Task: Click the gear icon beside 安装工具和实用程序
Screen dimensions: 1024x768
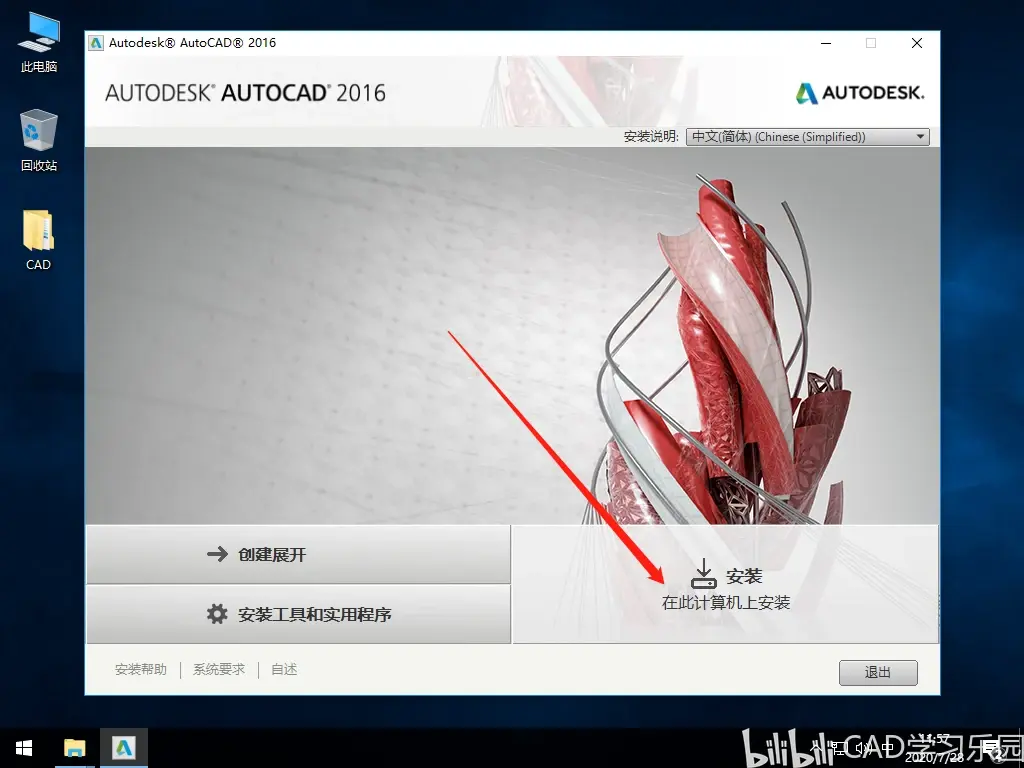Action: 217,614
